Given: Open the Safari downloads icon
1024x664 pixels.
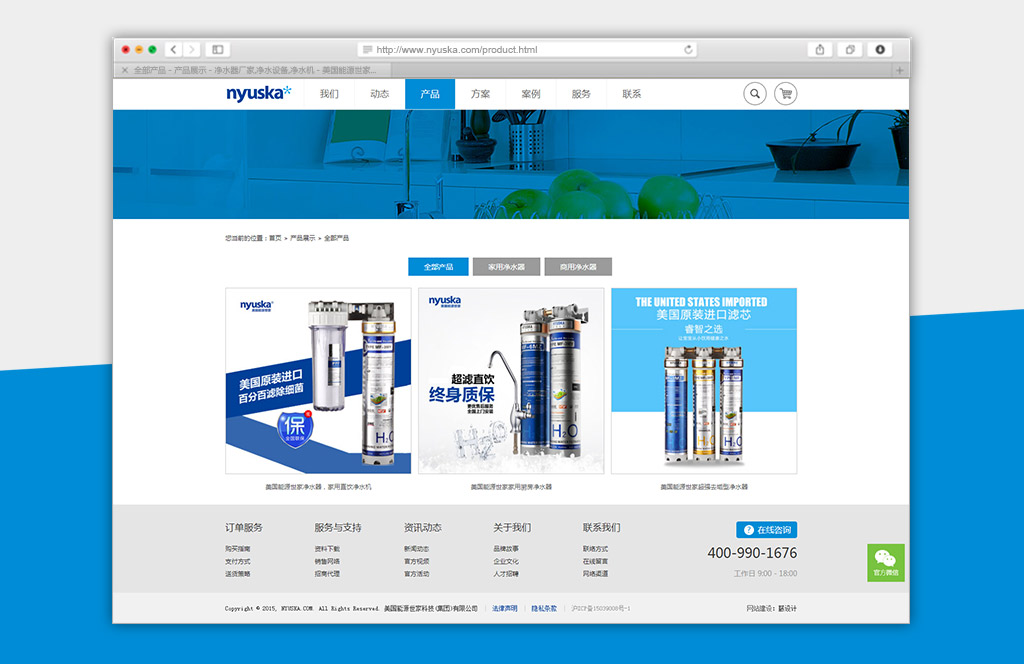Looking at the screenshot, I should point(880,49).
